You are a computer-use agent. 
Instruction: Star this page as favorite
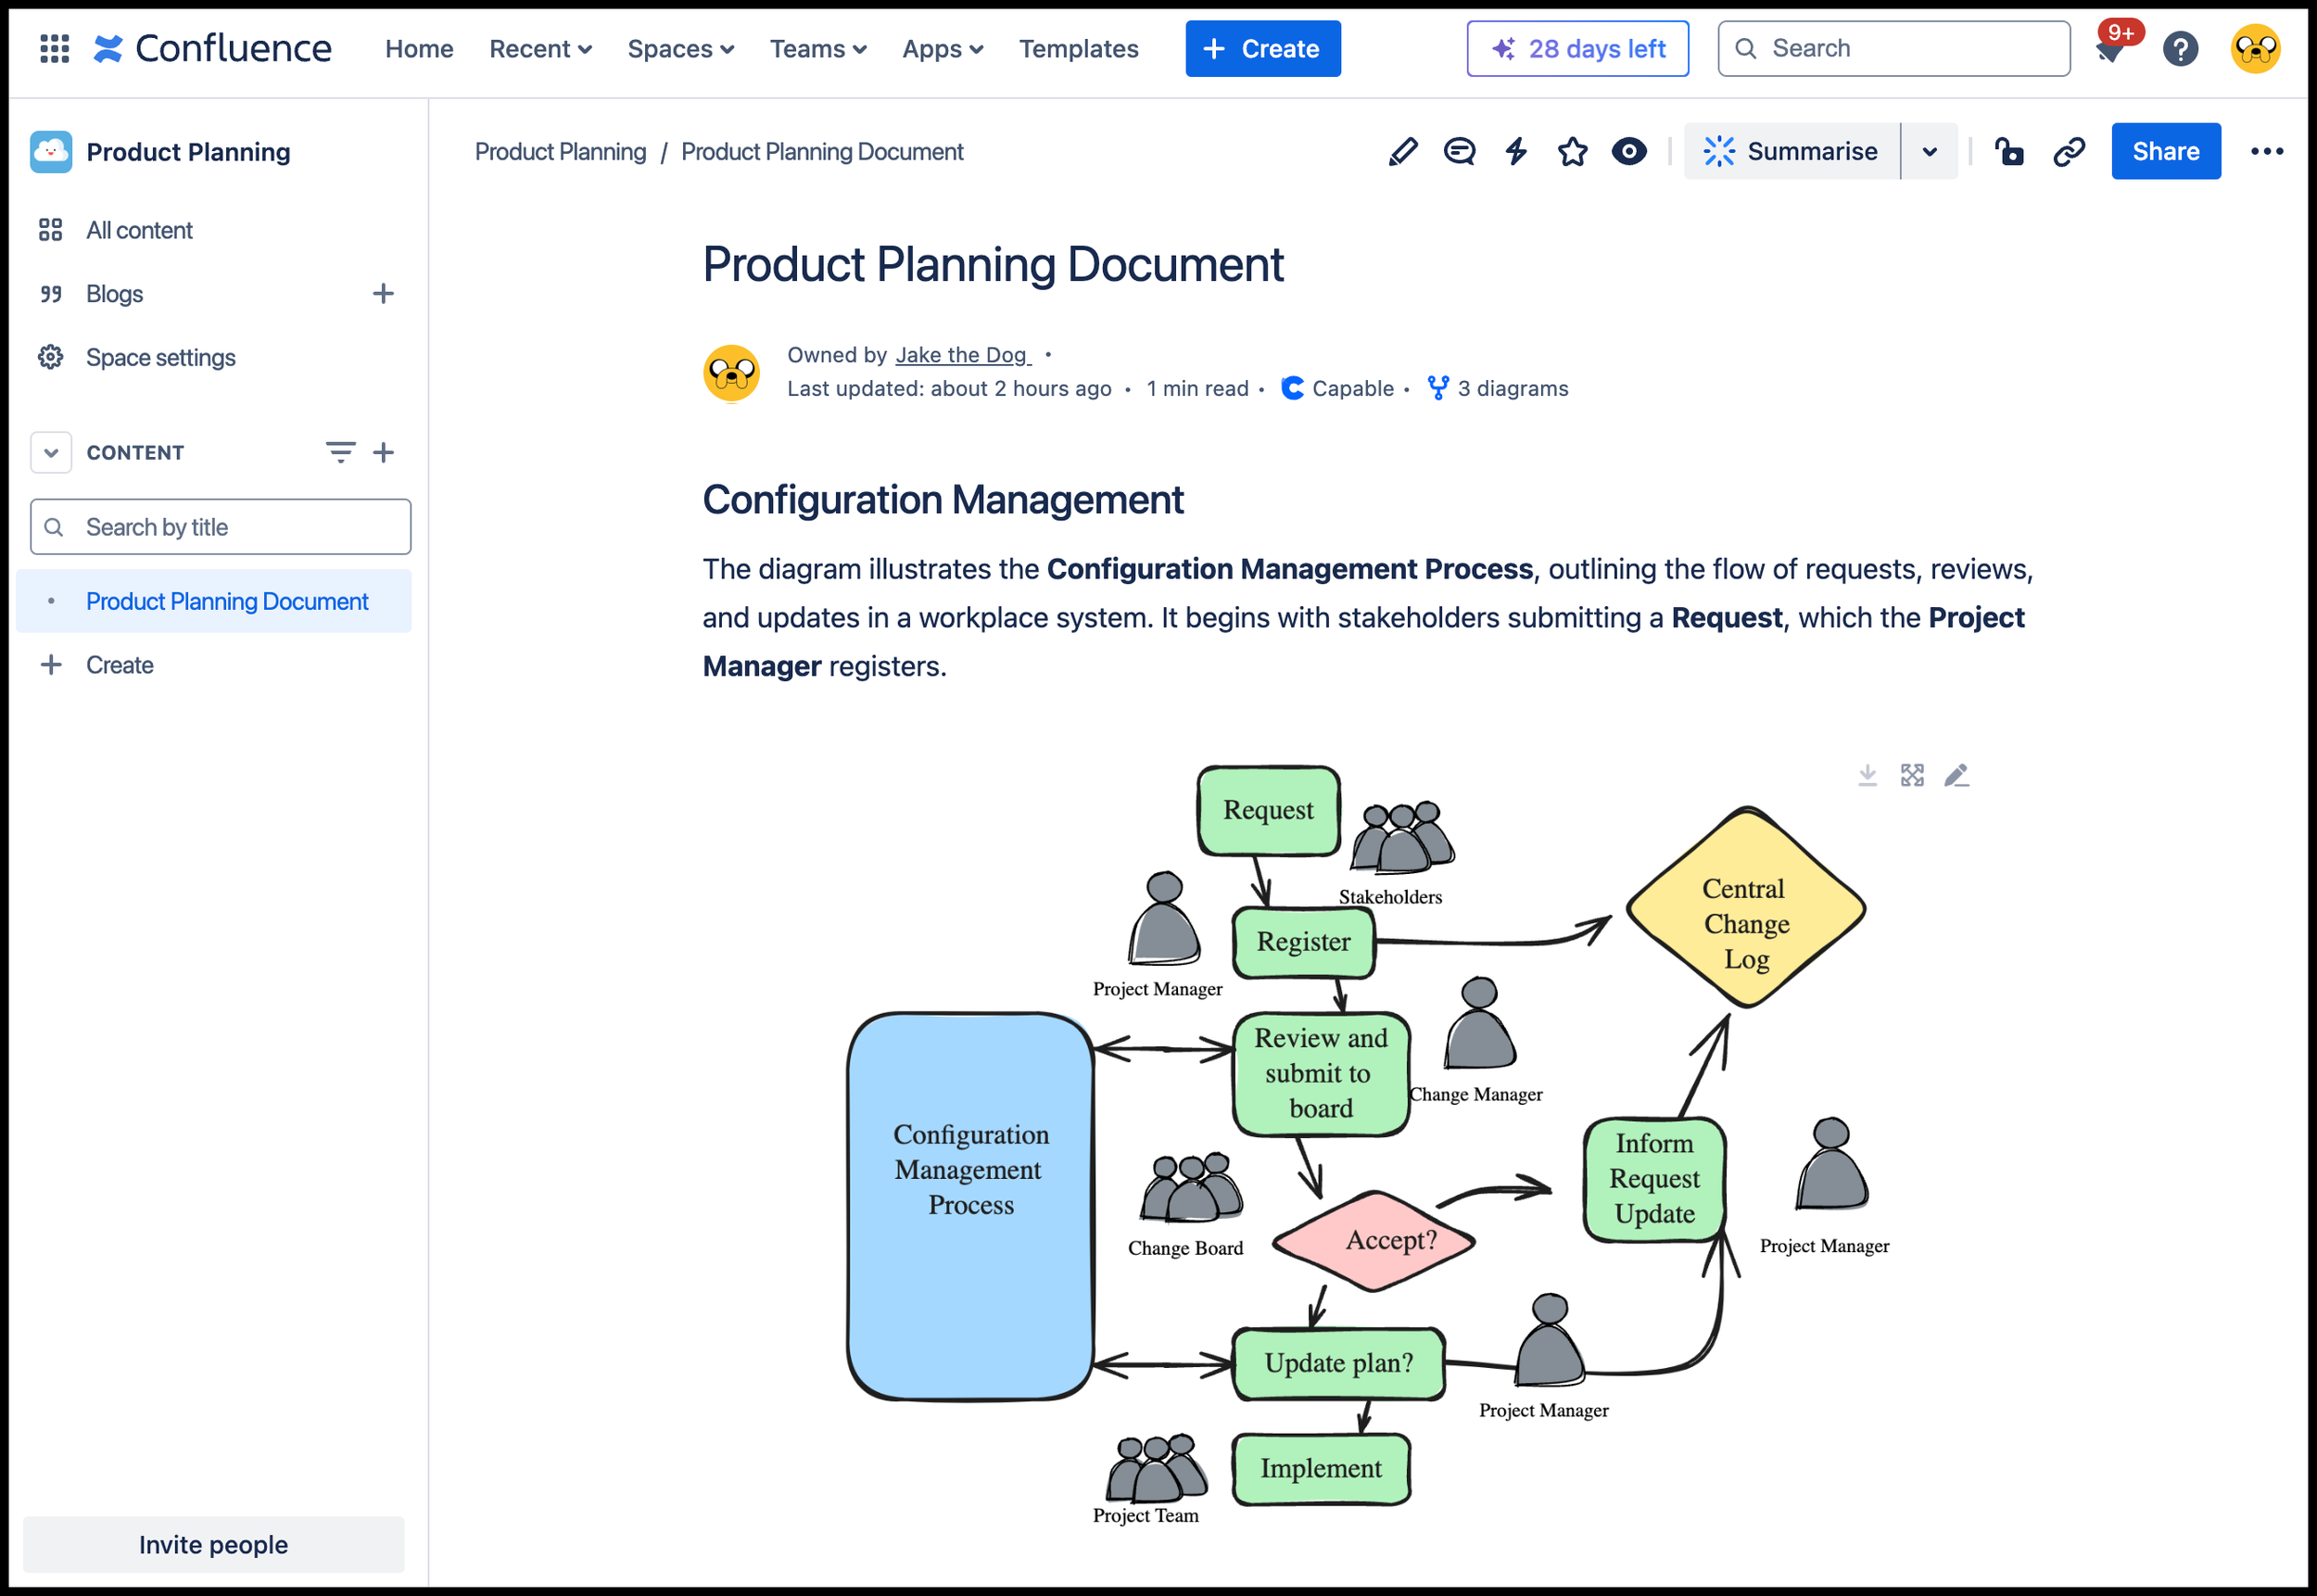[1572, 152]
